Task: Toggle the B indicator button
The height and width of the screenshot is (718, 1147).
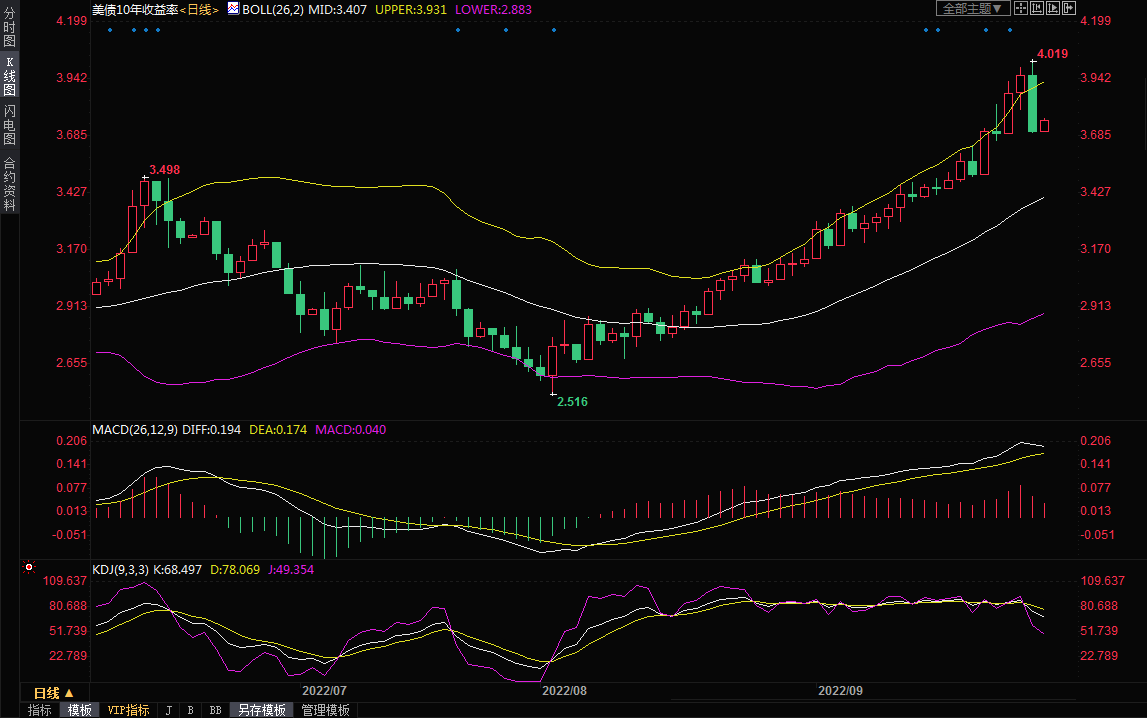Action: [190, 710]
